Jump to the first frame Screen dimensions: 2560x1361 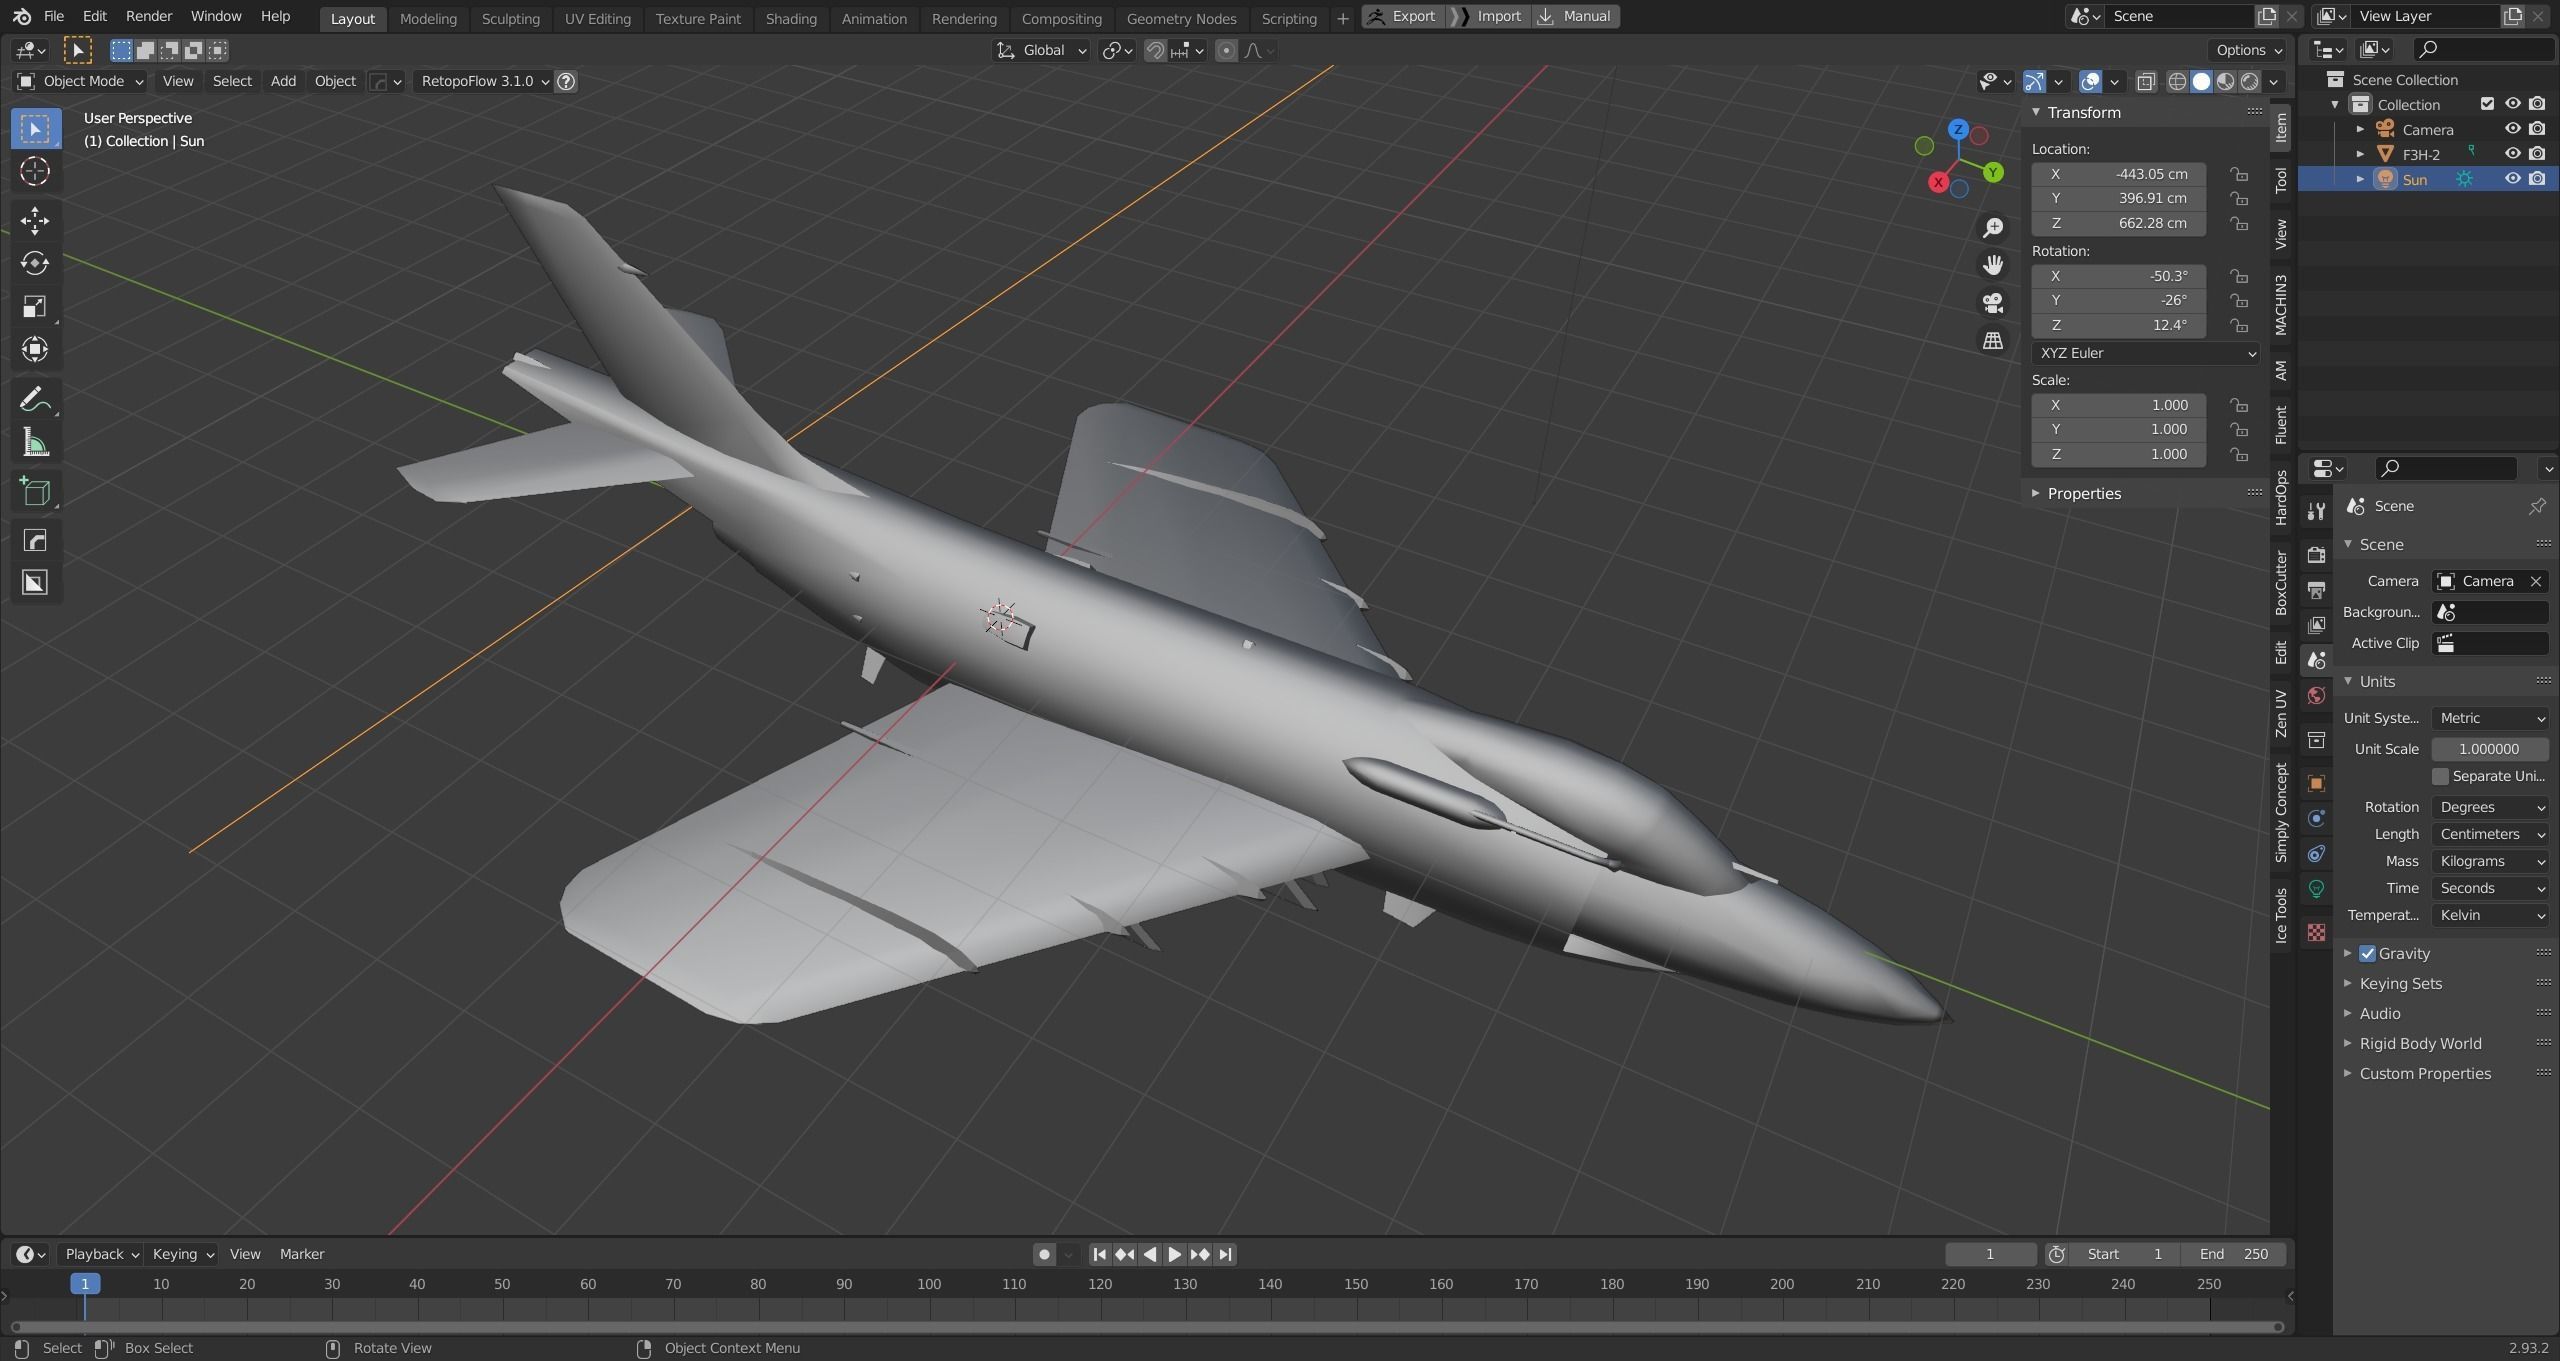click(1099, 1254)
